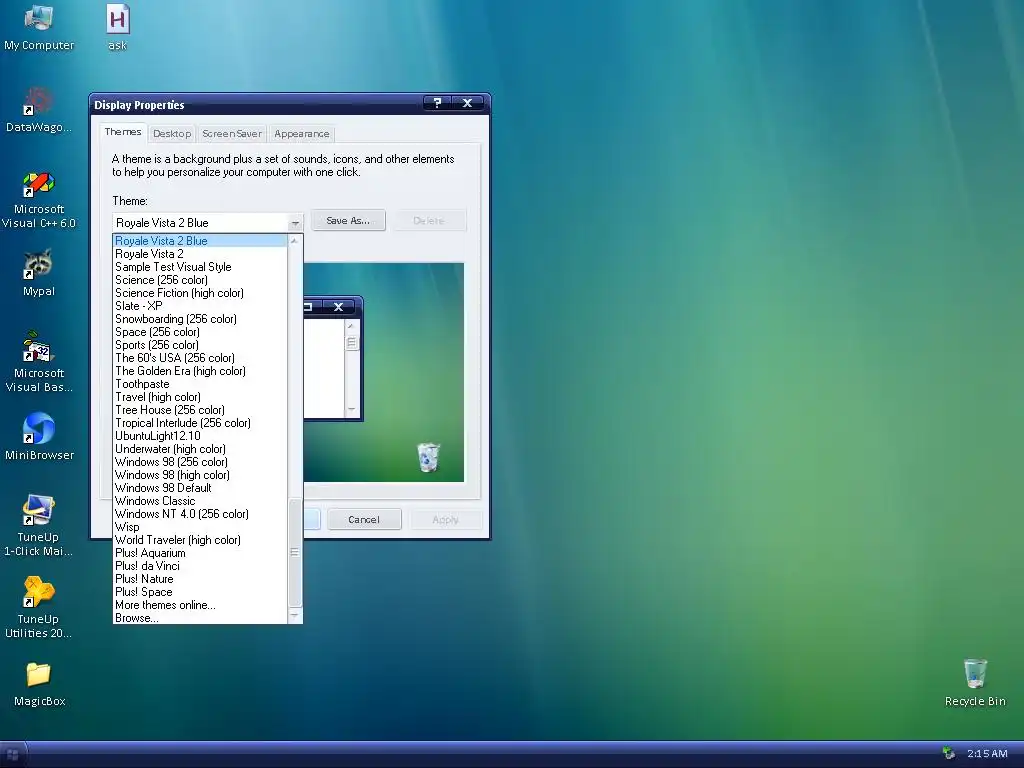Click the Start button on taskbar
The height and width of the screenshot is (768, 1024).
click(13, 755)
